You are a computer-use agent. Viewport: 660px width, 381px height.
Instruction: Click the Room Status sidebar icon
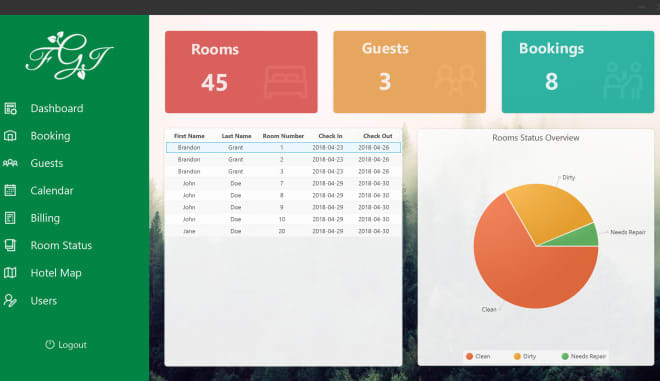pyautogui.click(x=10, y=245)
